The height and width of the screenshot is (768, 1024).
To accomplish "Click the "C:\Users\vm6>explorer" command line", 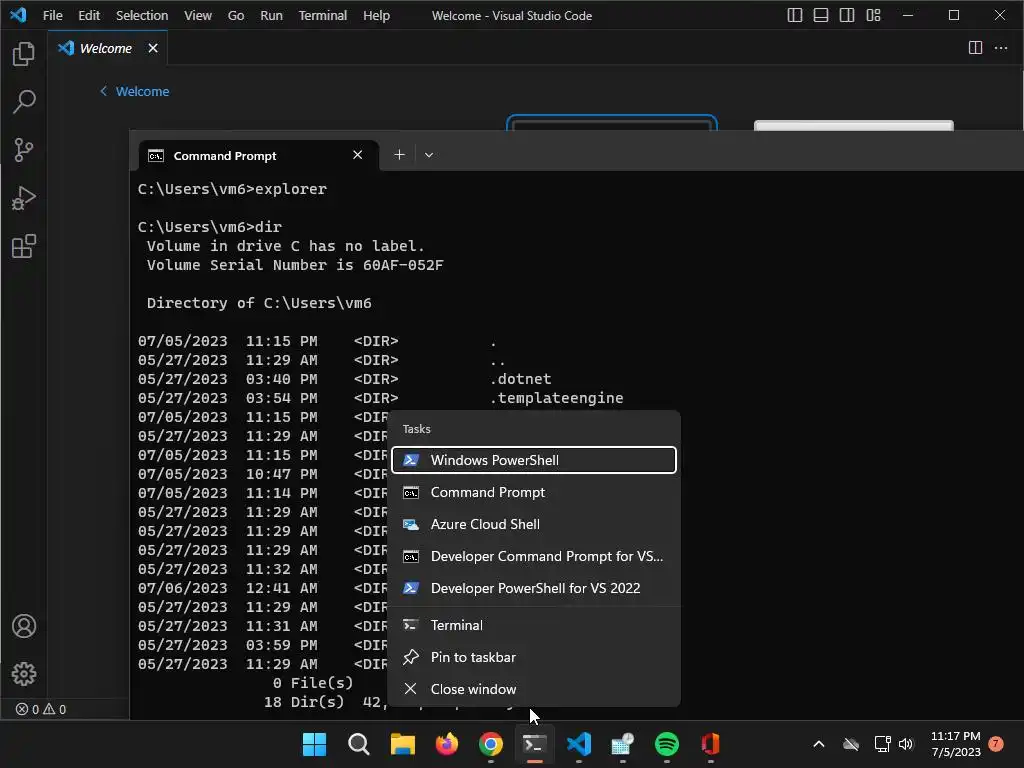I will [232, 189].
